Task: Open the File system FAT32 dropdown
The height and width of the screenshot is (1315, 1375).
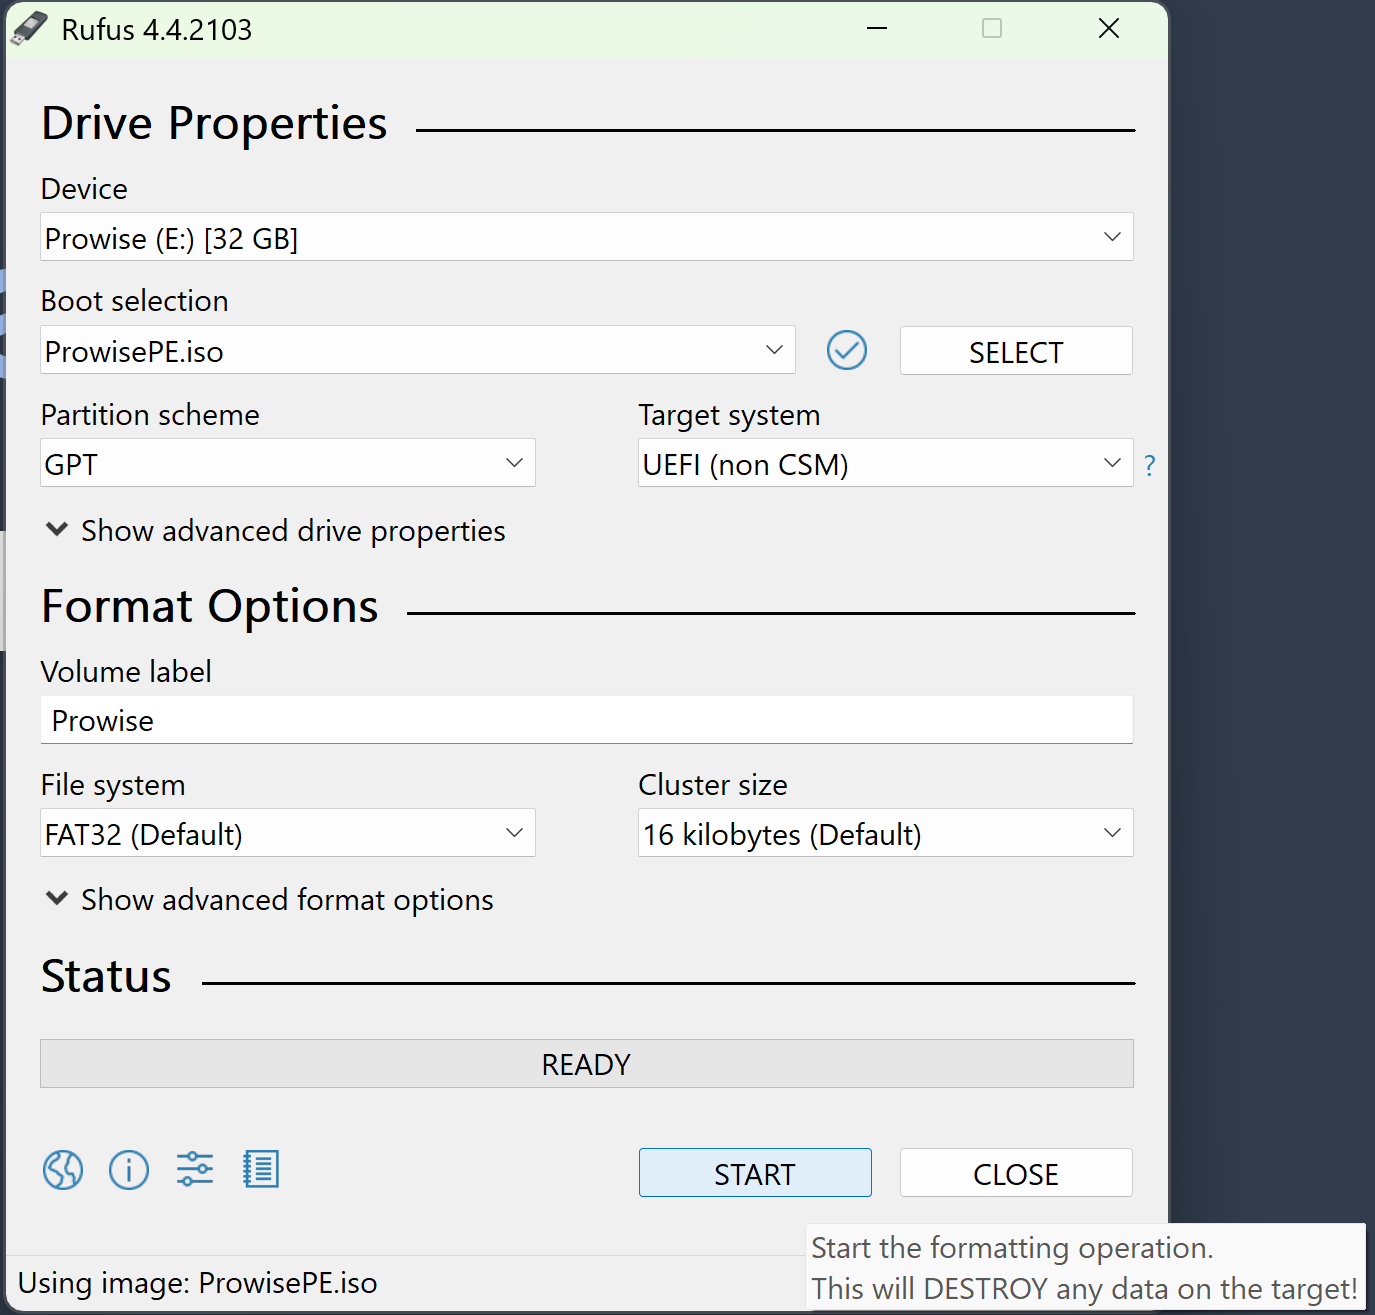Action: tap(287, 833)
